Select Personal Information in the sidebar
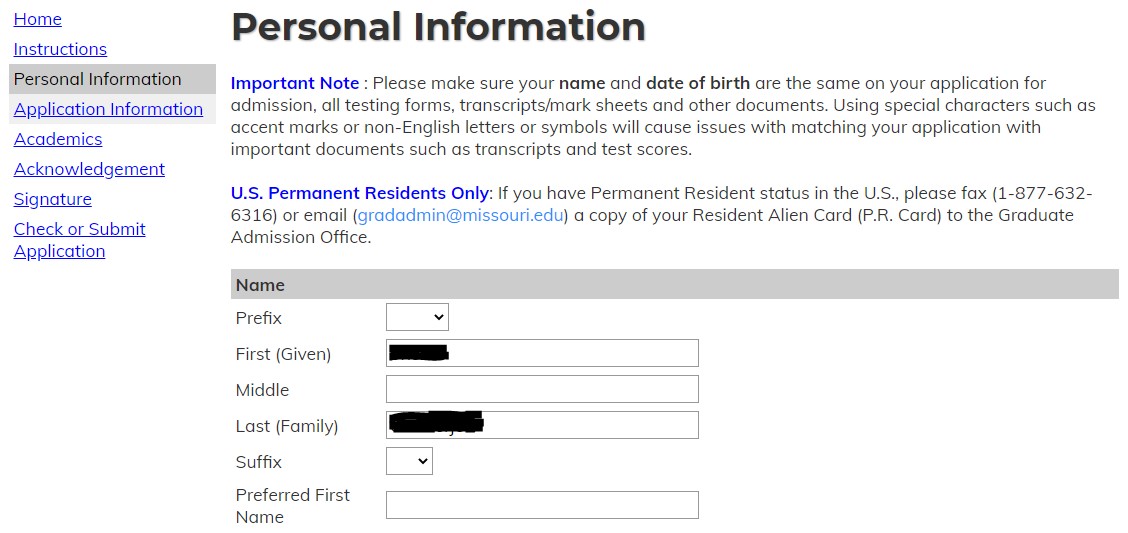1128x533 pixels. coord(98,79)
